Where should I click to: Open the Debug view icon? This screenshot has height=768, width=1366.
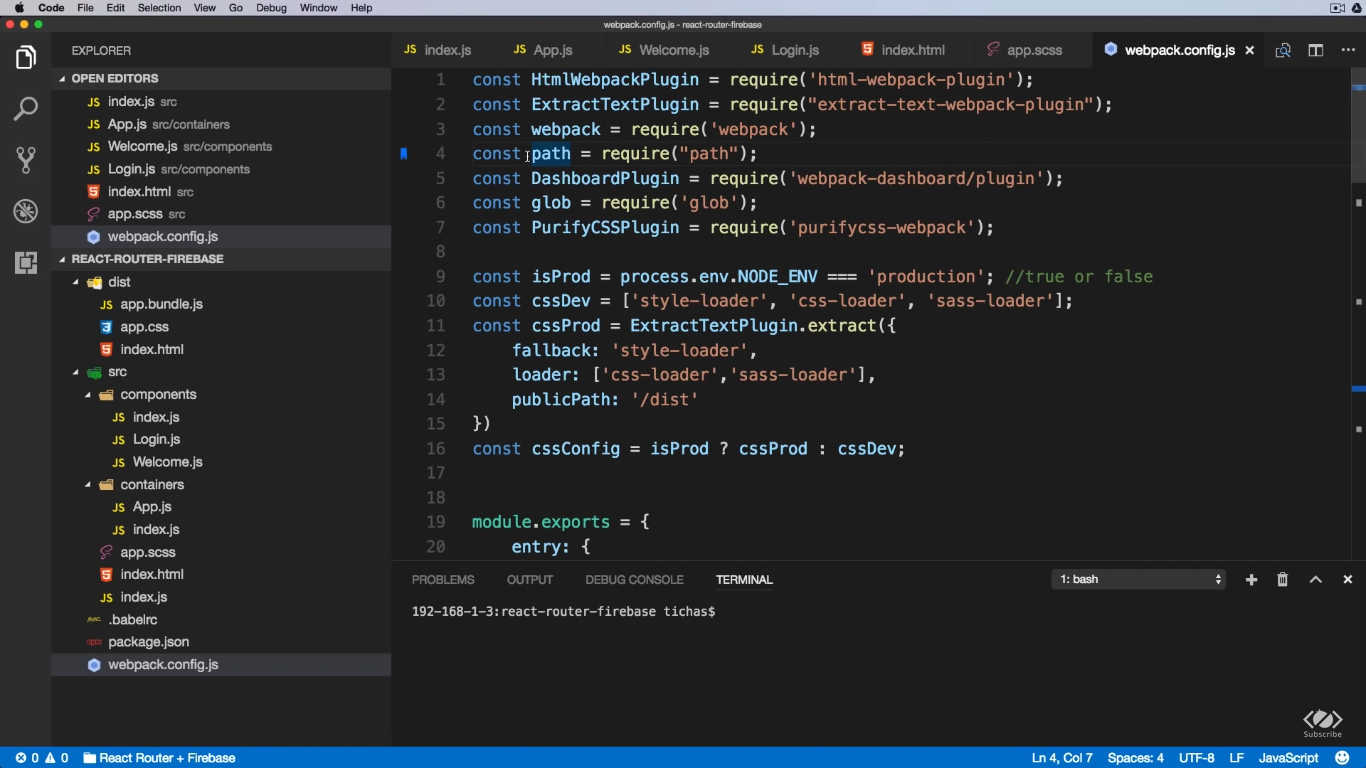coord(26,211)
